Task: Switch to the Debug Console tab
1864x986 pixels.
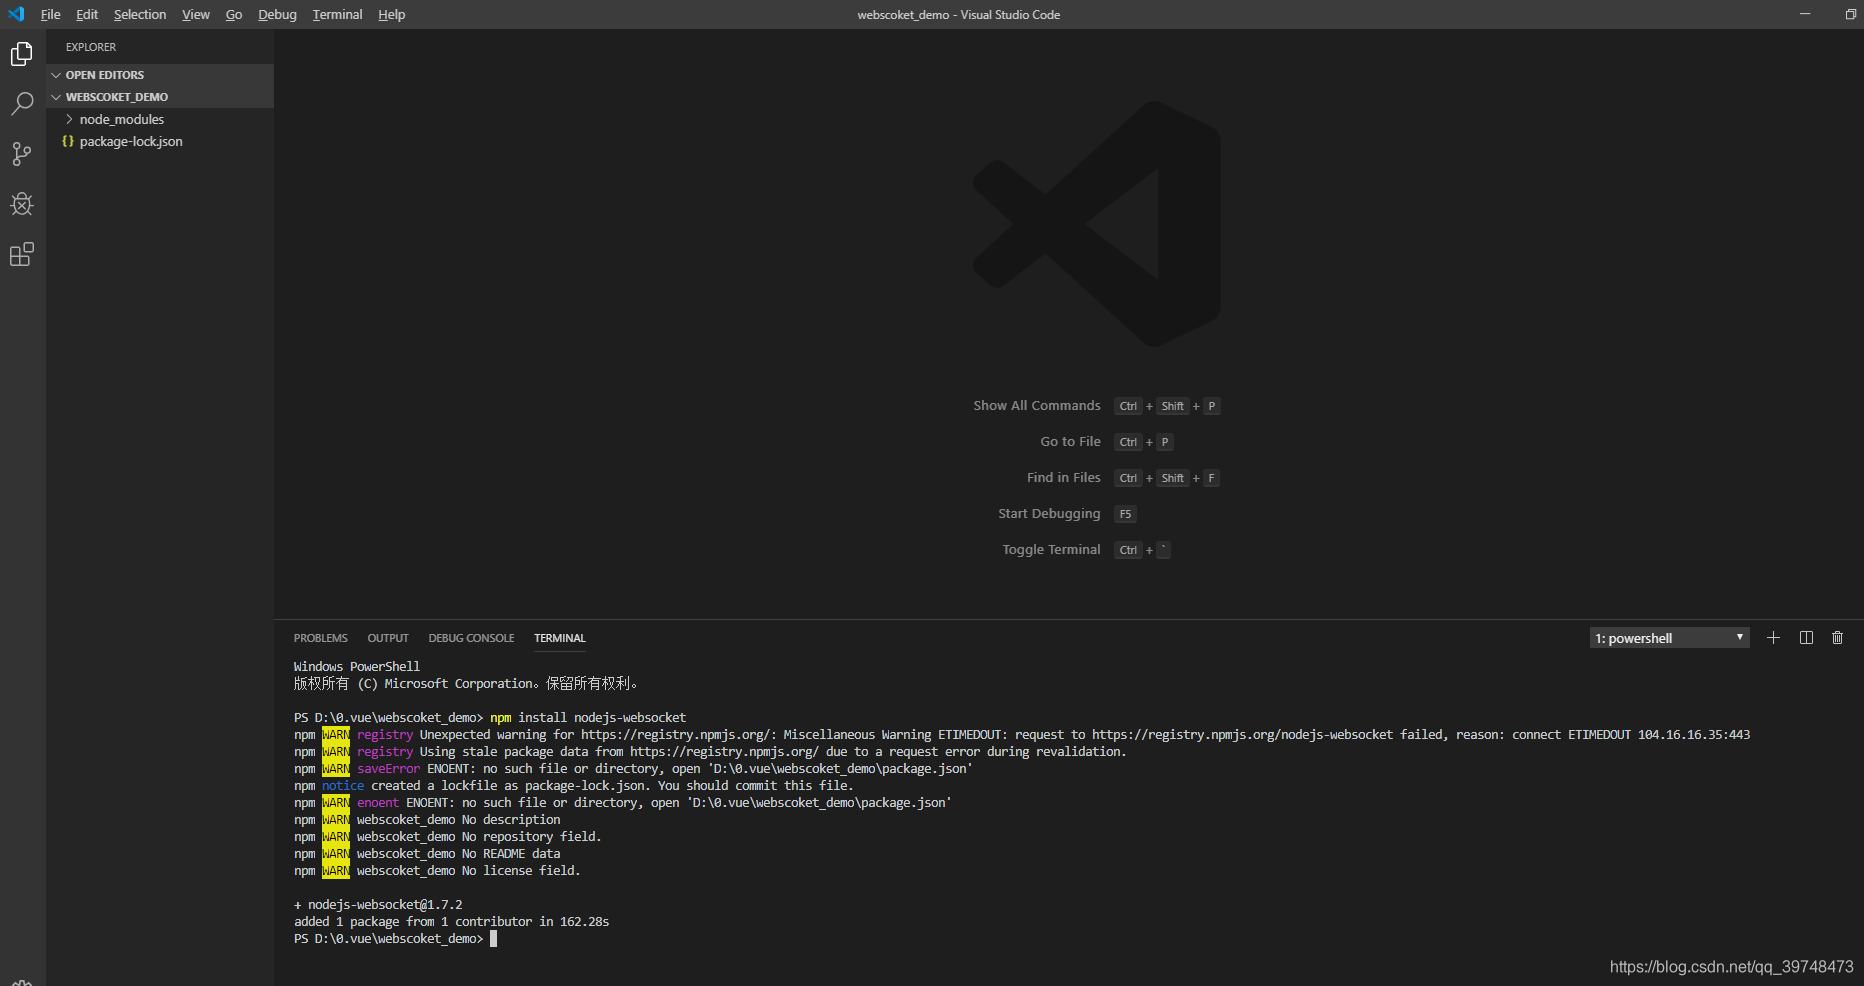Action: click(x=471, y=638)
